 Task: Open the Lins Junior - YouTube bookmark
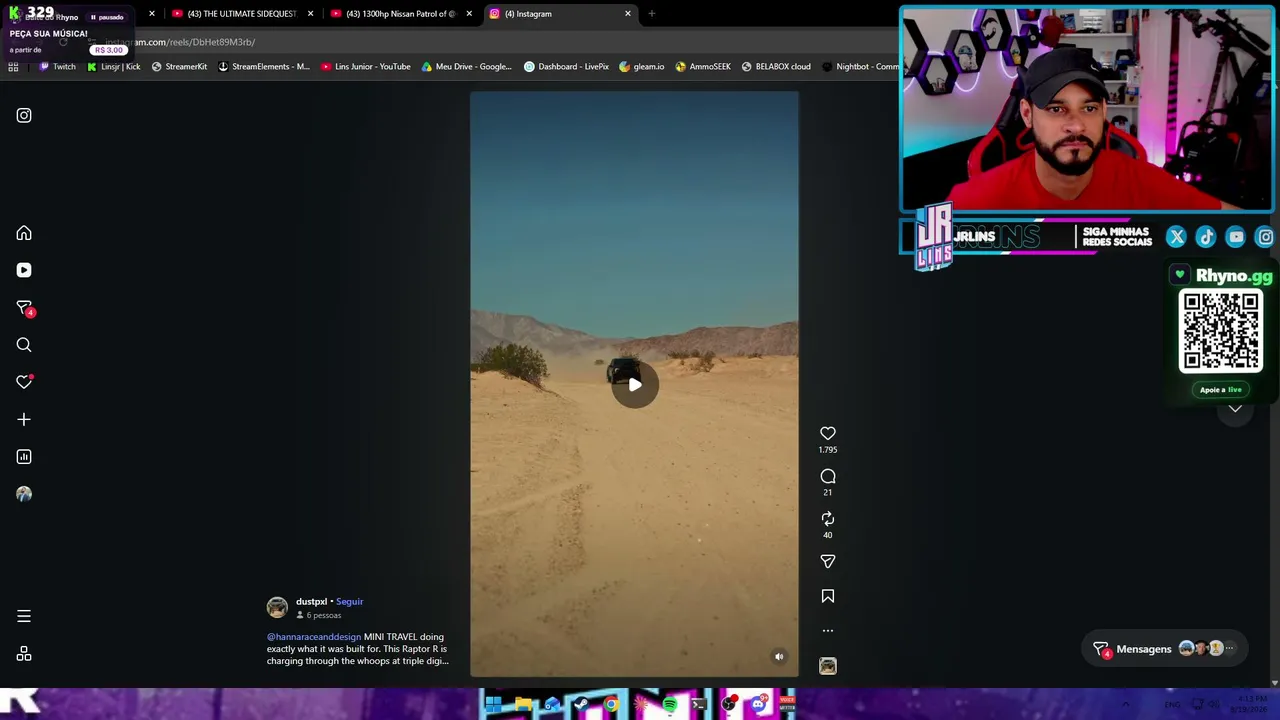point(366,67)
